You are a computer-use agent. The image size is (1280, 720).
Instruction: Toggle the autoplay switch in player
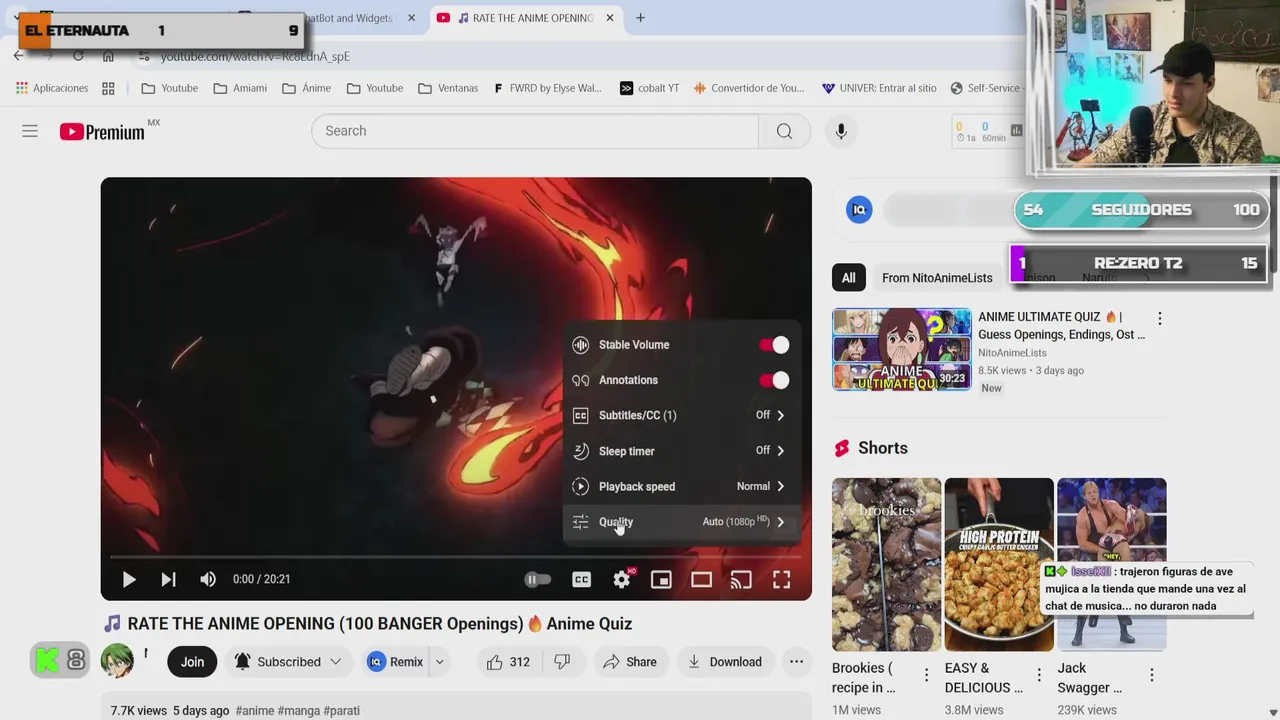538,579
